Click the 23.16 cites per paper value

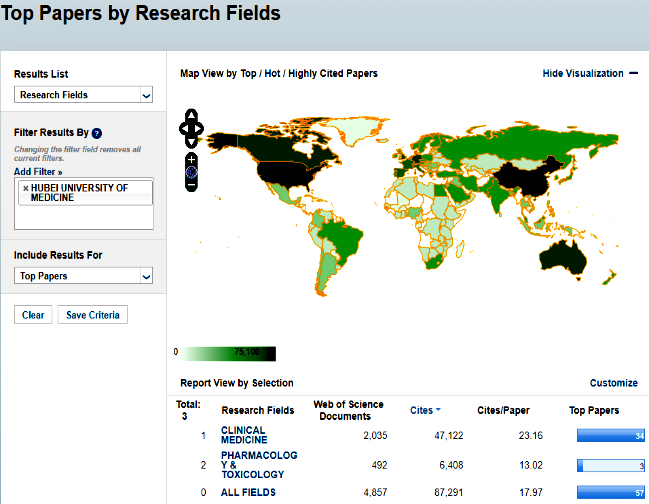(531, 435)
